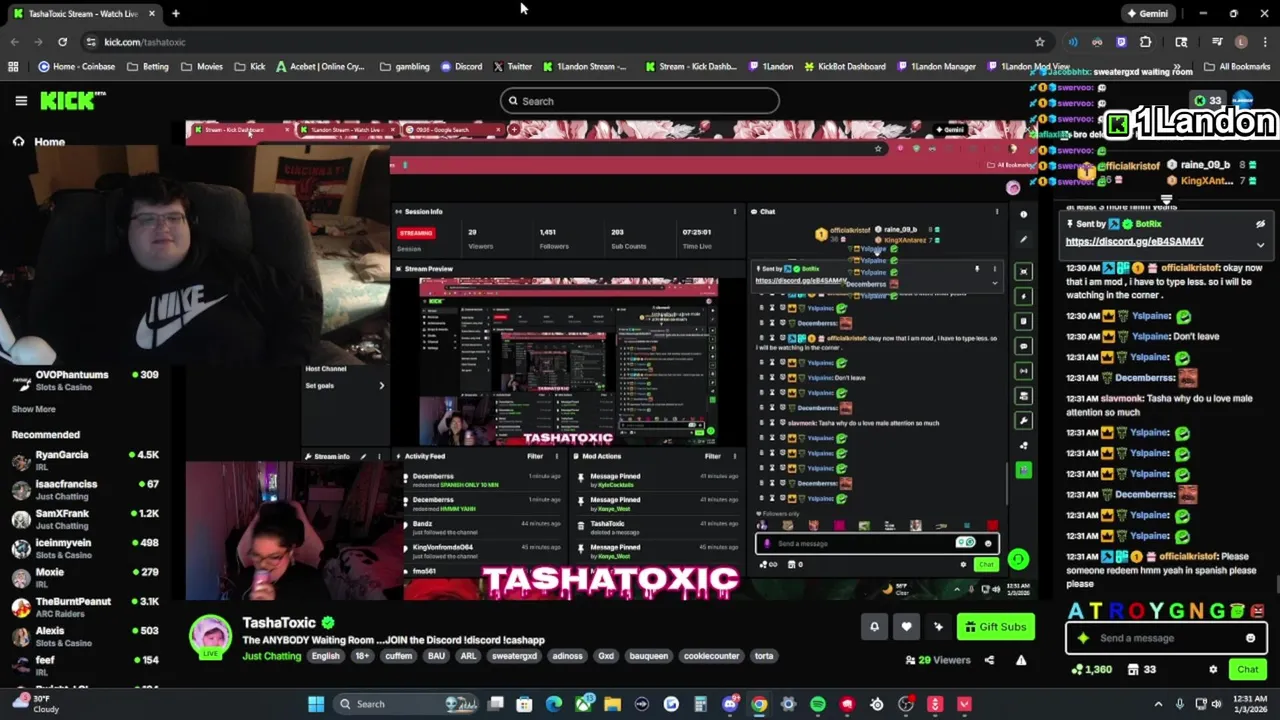Screen dimensions: 1280x720
Task: Bookmark this page with star icon
Action: pyautogui.click(x=1040, y=42)
